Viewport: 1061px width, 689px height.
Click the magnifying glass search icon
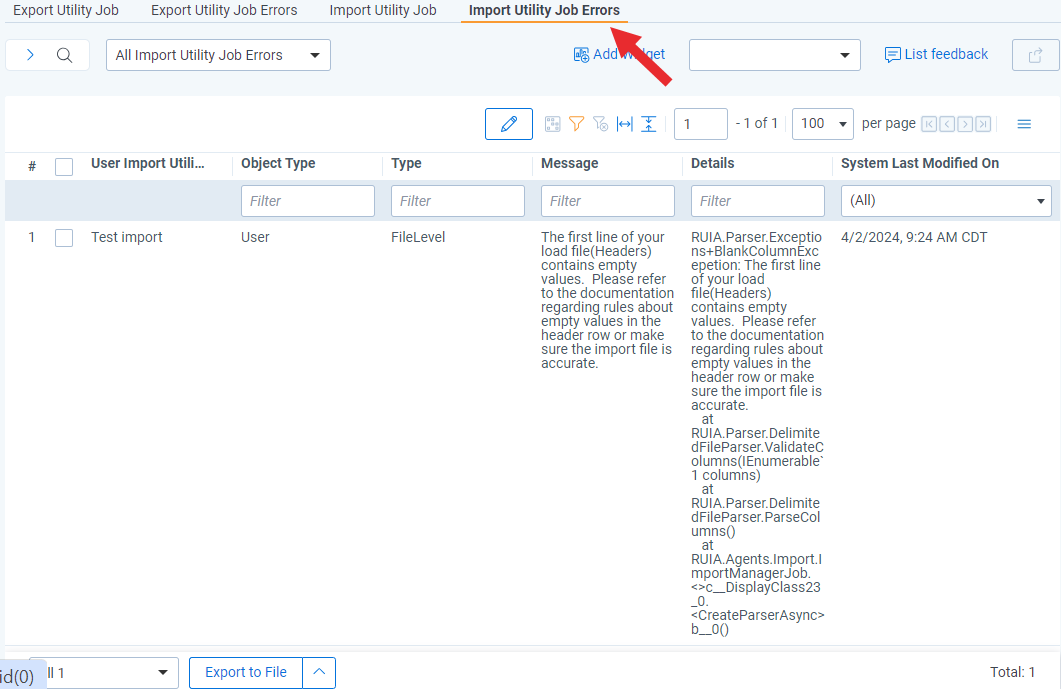tap(64, 55)
